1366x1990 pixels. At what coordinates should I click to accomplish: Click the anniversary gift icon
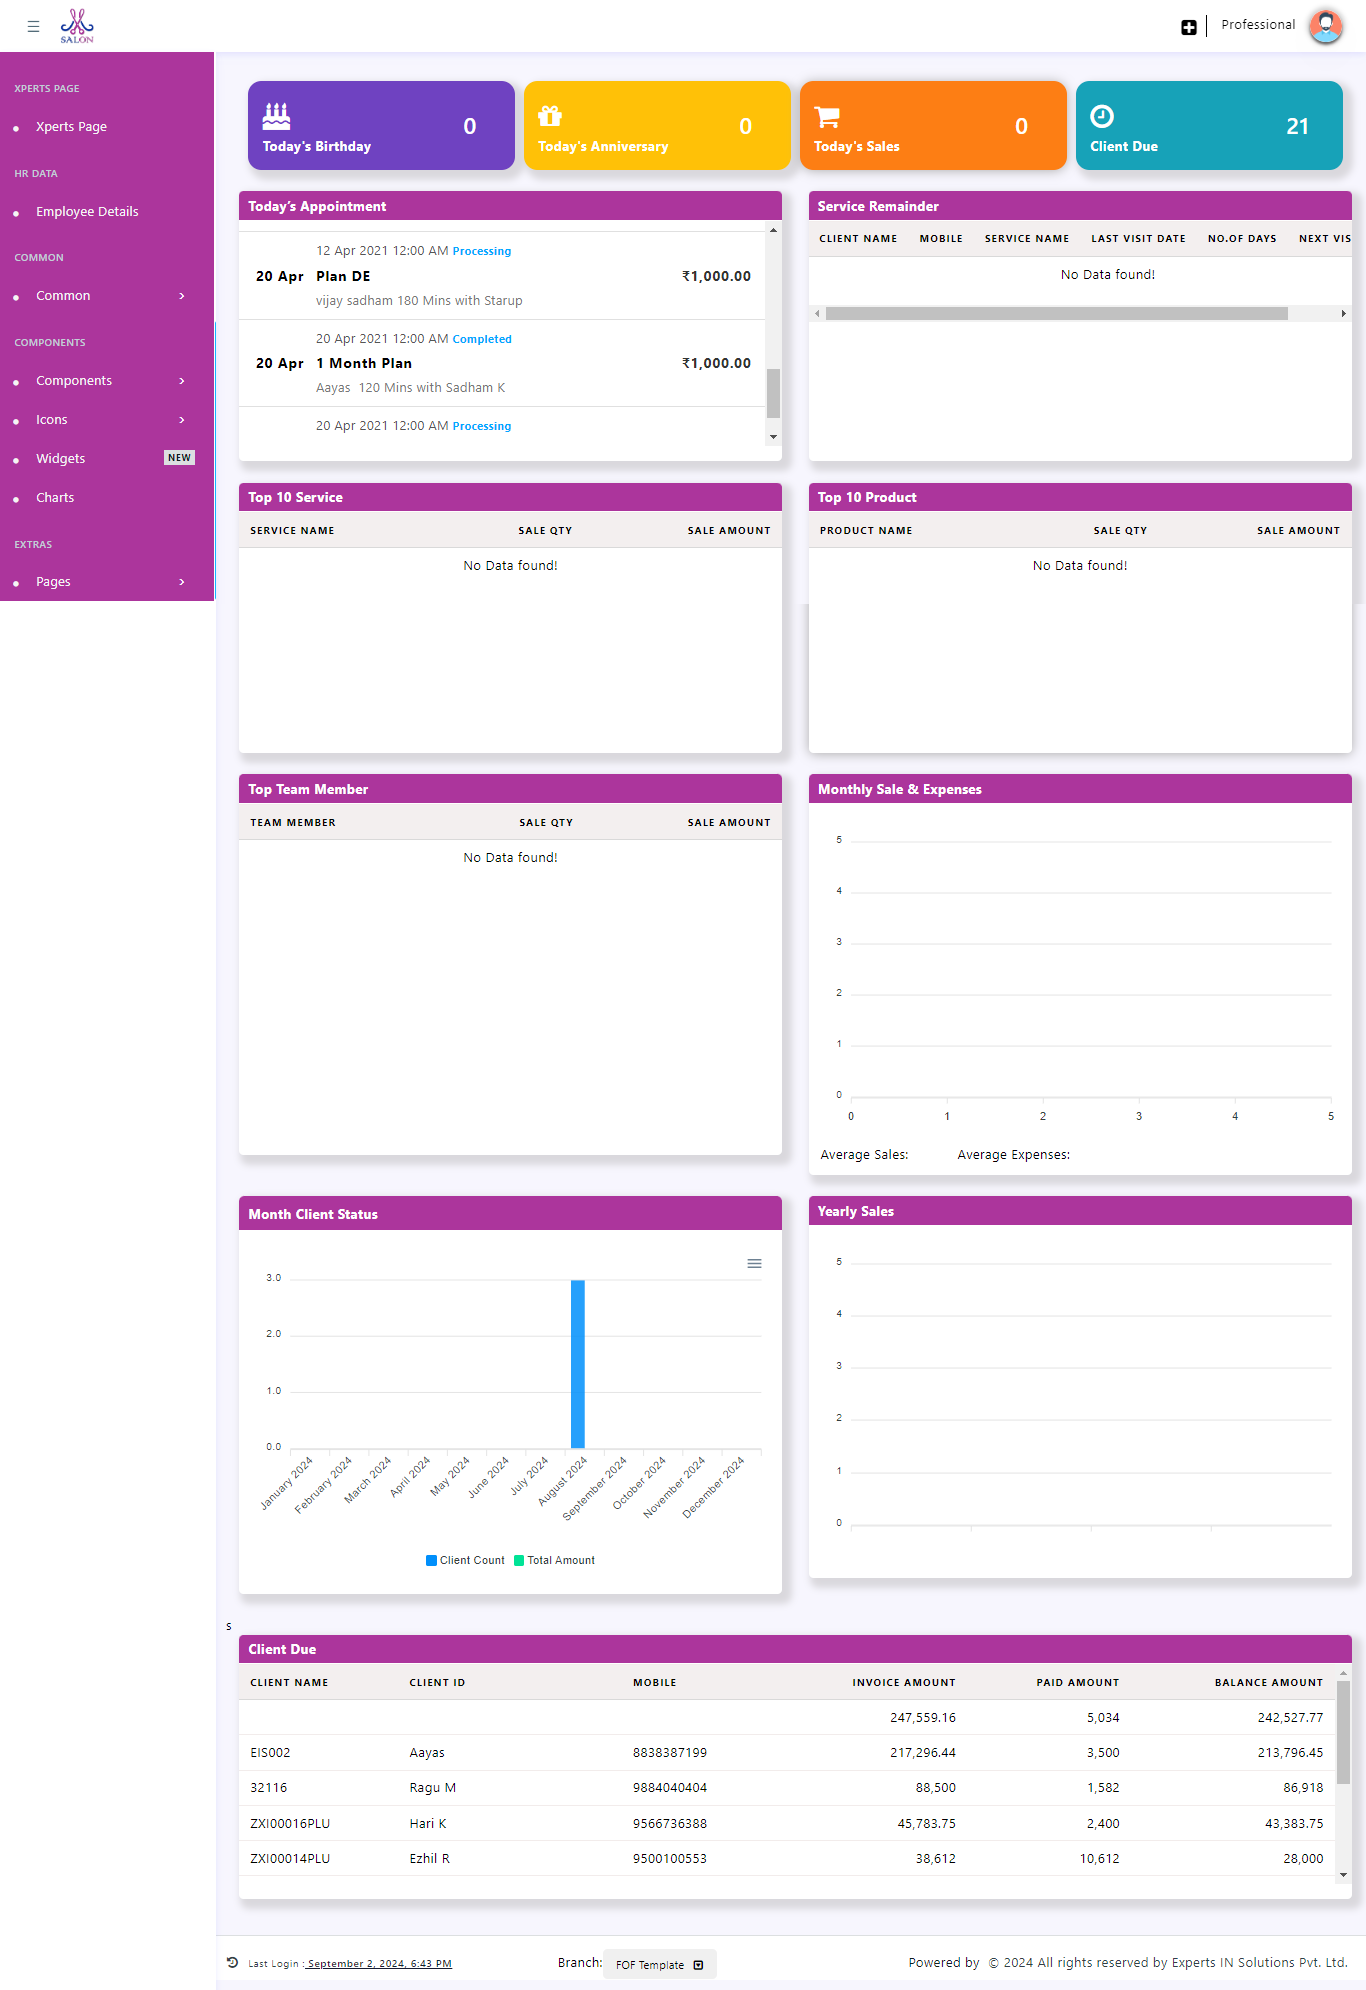click(550, 116)
